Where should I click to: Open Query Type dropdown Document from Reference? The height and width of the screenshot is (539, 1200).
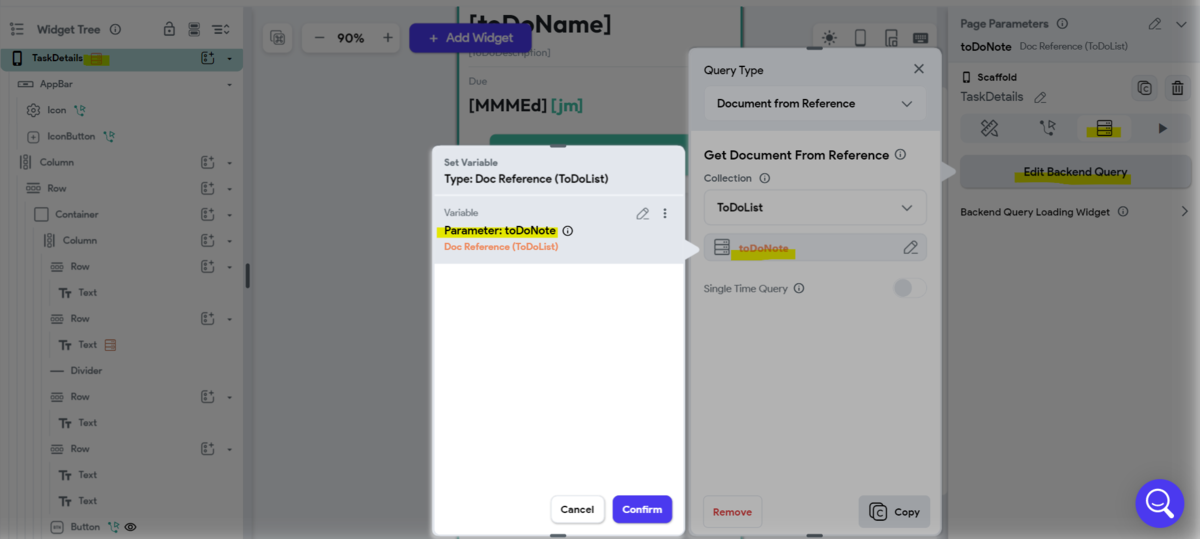pyautogui.click(x=815, y=104)
